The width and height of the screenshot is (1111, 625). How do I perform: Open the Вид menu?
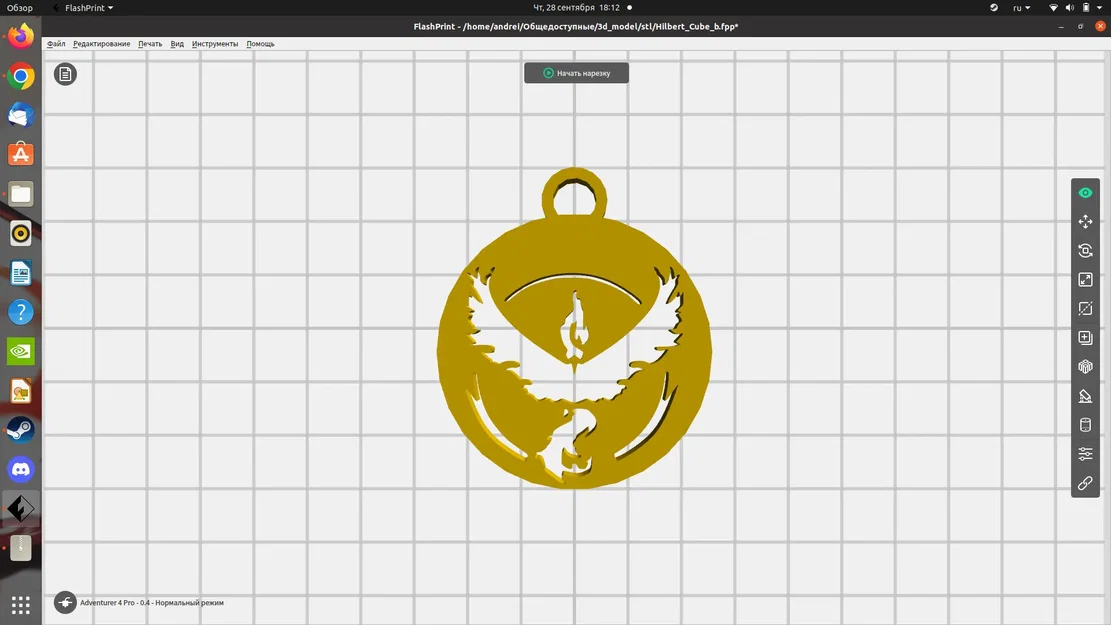(177, 44)
